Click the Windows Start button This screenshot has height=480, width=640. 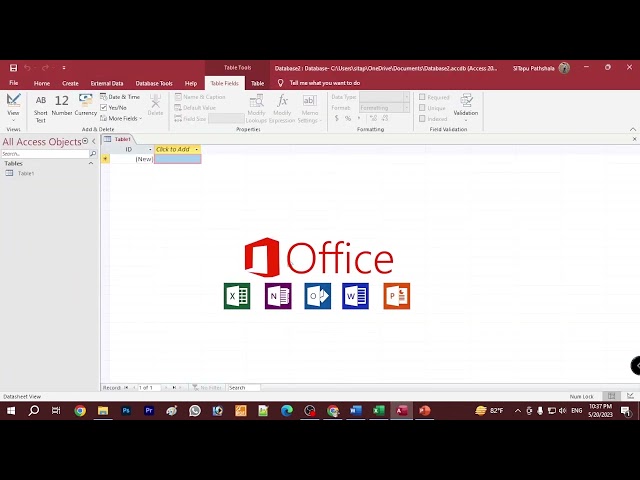(x=11, y=411)
